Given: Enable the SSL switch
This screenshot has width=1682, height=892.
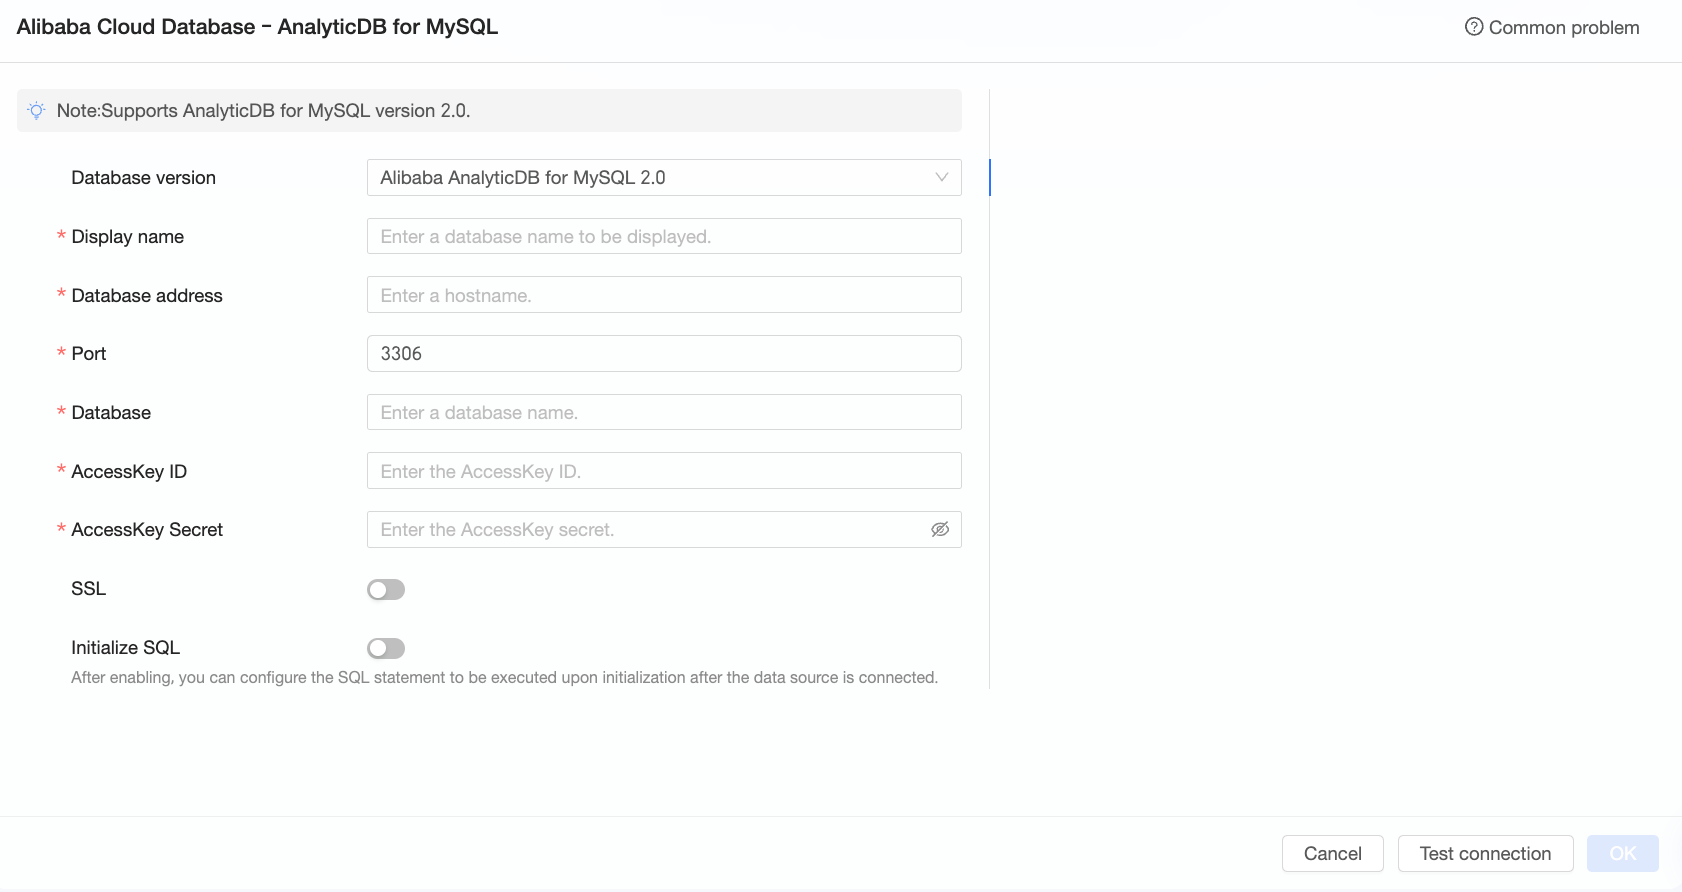Looking at the screenshot, I should click(x=386, y=590).
